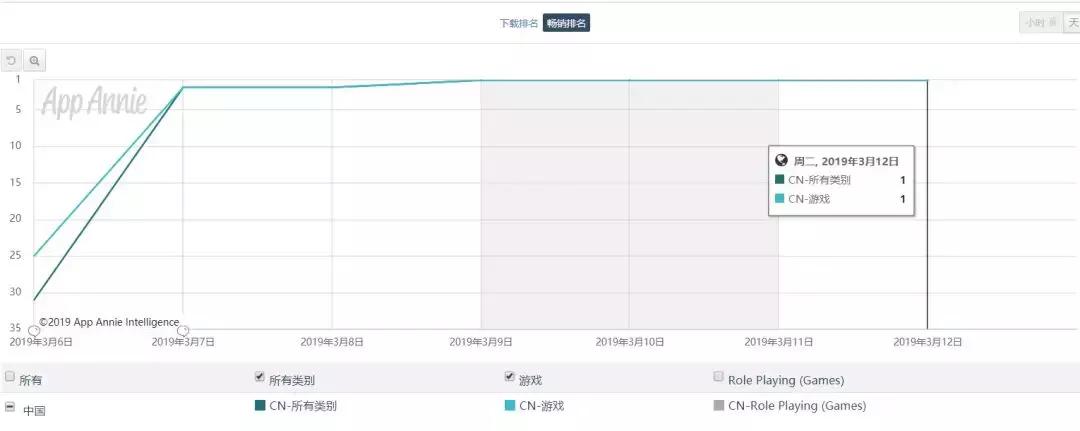Uncheck the 游戏 checkbox
The image size is (1080, 431).
click(x=510, y=377)
